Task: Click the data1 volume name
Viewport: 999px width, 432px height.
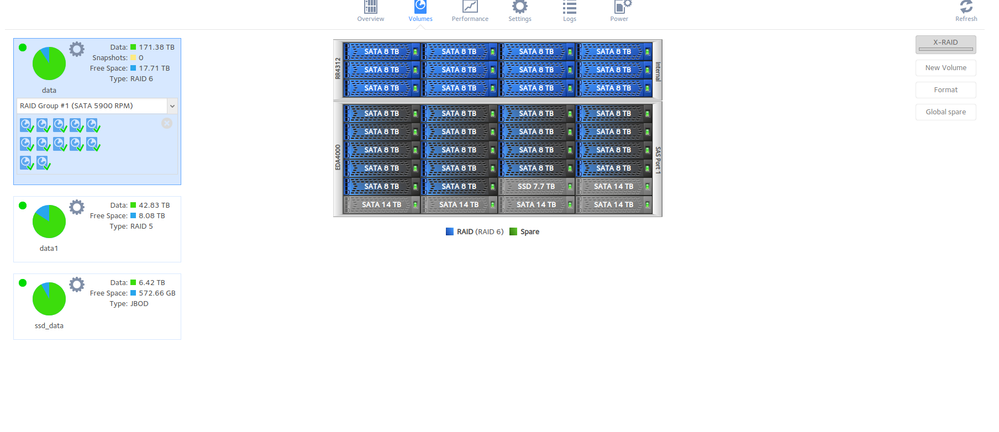Action: point(49,248)
